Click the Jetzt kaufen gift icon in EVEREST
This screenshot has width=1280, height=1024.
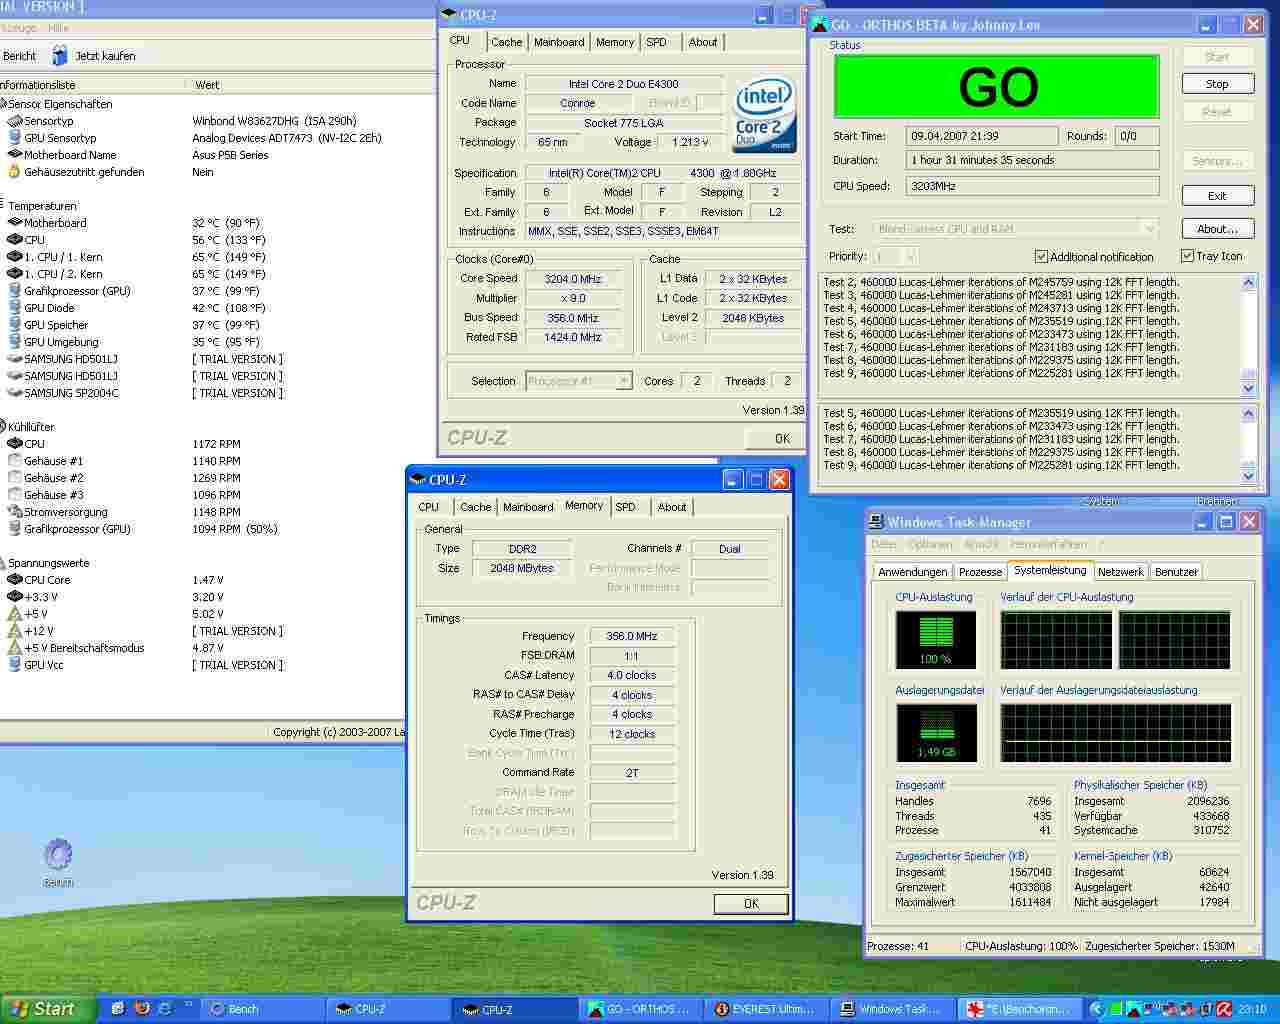click(60, 55)
